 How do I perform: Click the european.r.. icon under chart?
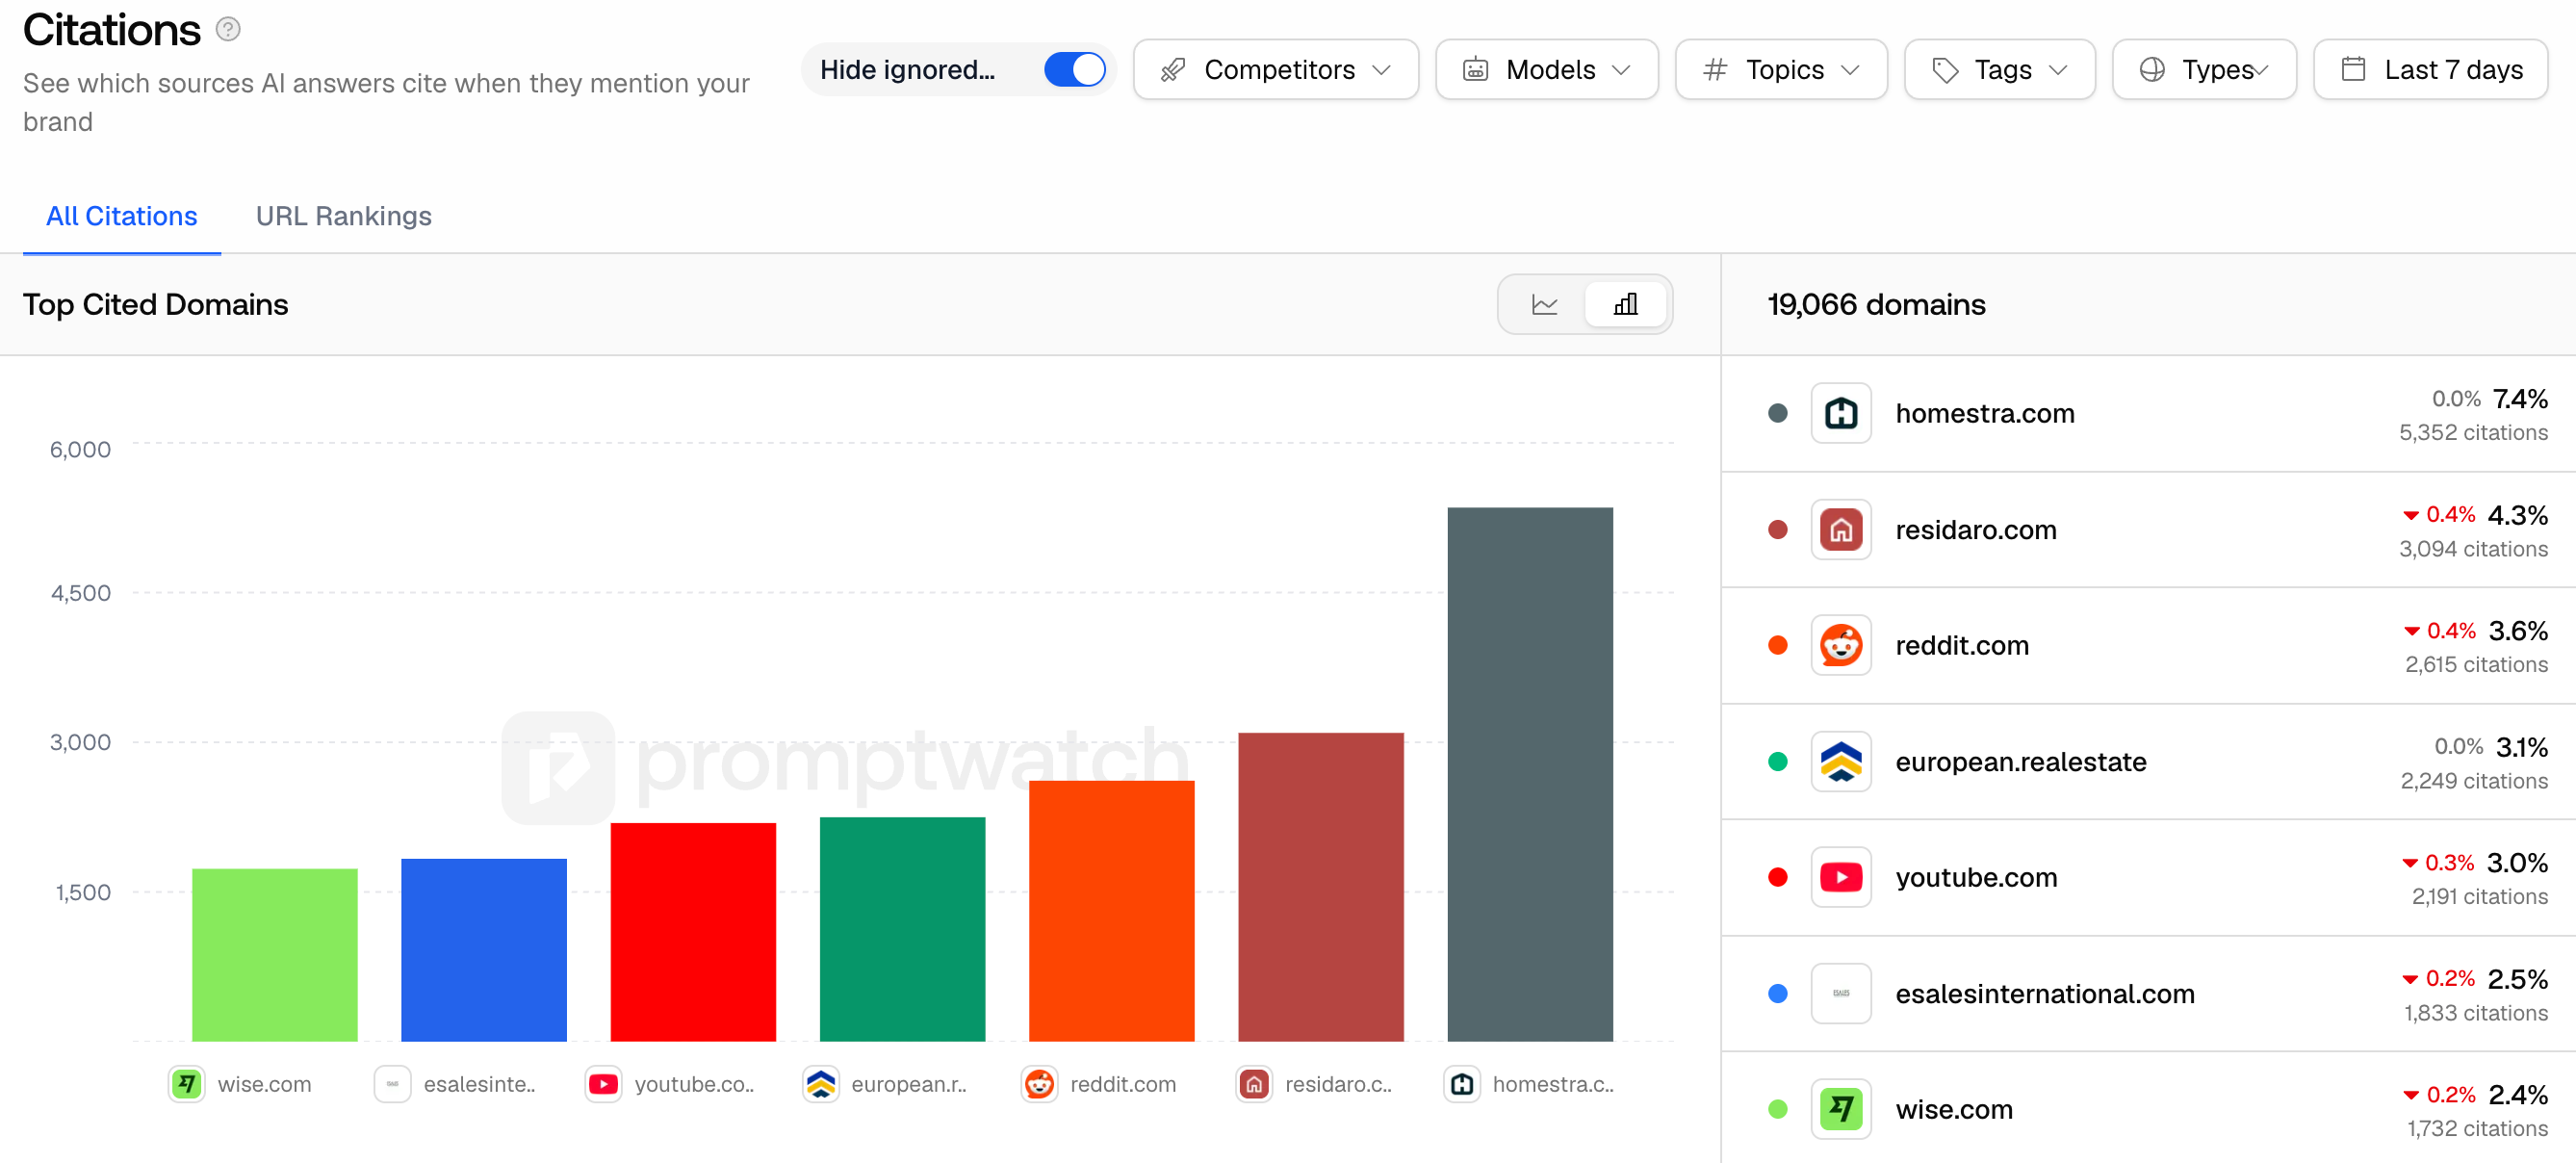tap(820, 1084)
